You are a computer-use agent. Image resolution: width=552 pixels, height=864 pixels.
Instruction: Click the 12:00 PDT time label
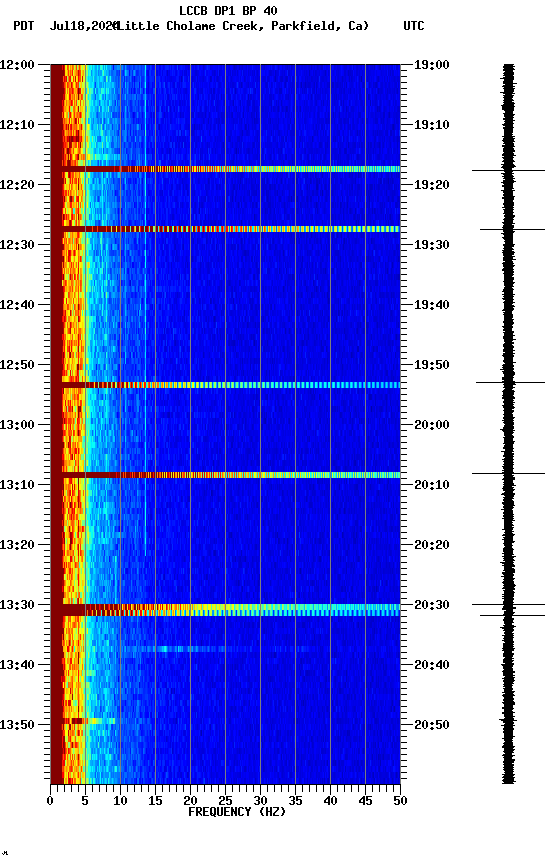(x=17, y=64)
